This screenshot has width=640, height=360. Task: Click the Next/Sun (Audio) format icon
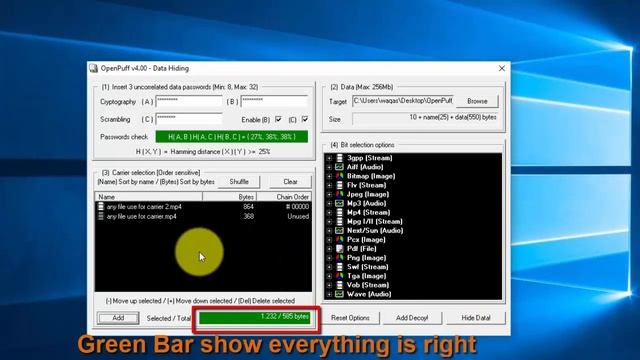click(x=339, y=231)
